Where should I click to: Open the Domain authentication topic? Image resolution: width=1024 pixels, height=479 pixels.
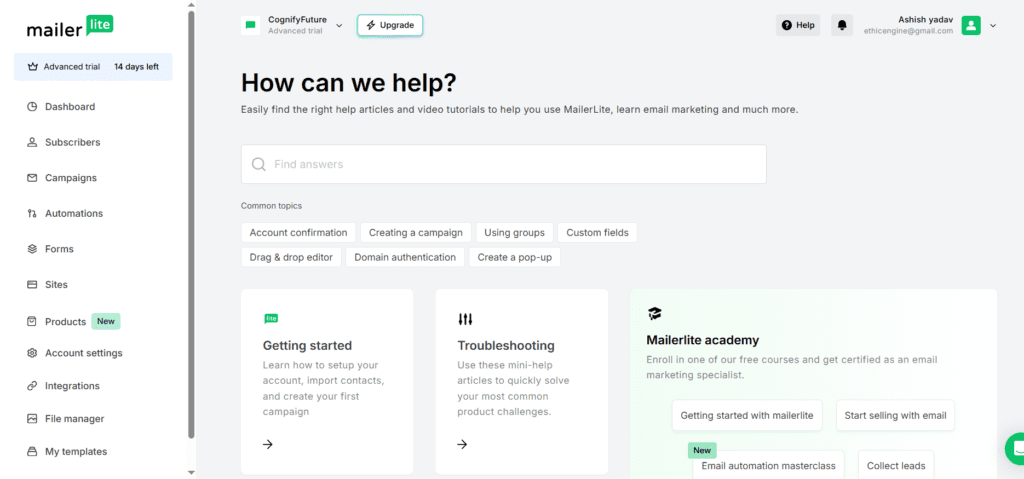[405, 257]
